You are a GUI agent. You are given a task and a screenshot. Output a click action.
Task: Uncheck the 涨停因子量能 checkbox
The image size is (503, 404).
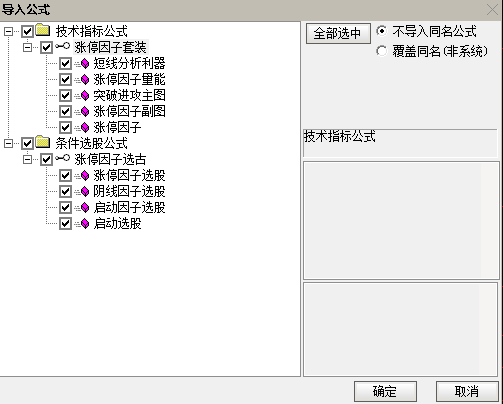65,79
